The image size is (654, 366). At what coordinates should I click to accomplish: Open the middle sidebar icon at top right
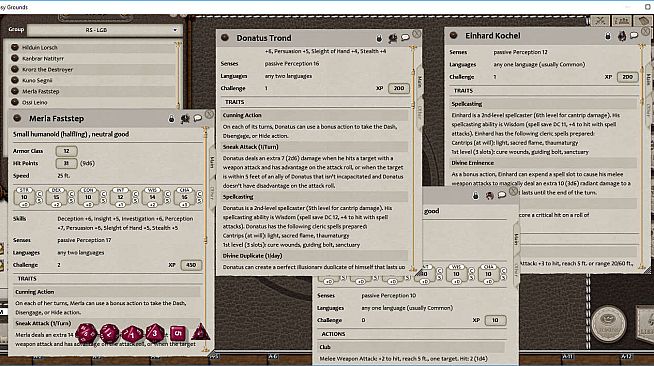point(621,20)
